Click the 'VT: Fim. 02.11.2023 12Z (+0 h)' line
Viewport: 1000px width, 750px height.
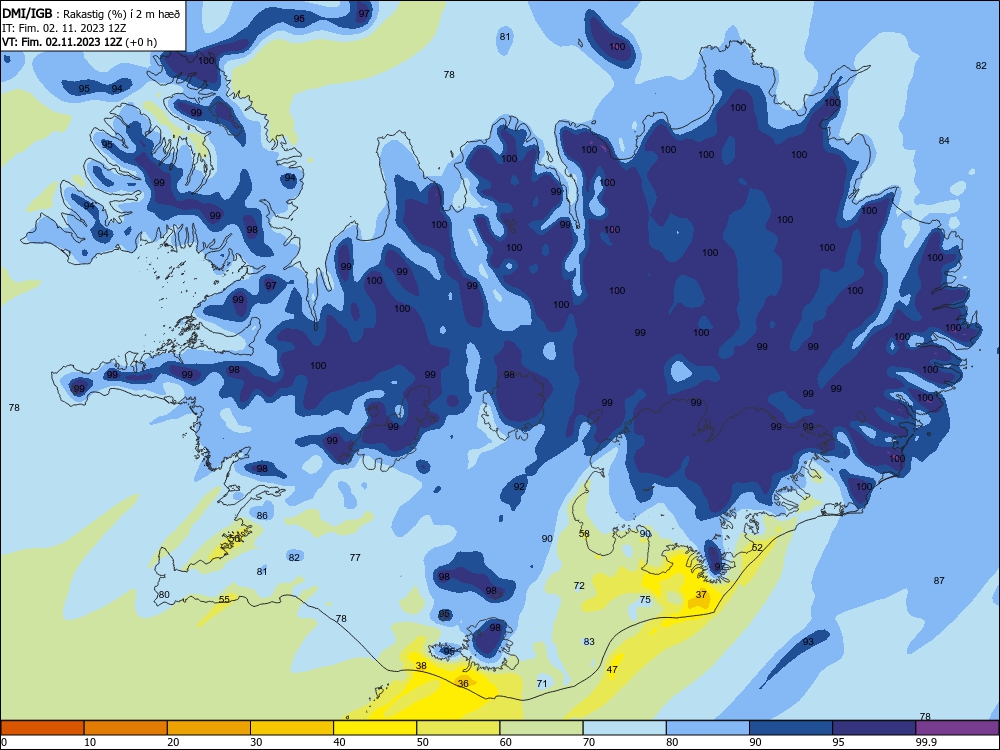coord(79,42)
